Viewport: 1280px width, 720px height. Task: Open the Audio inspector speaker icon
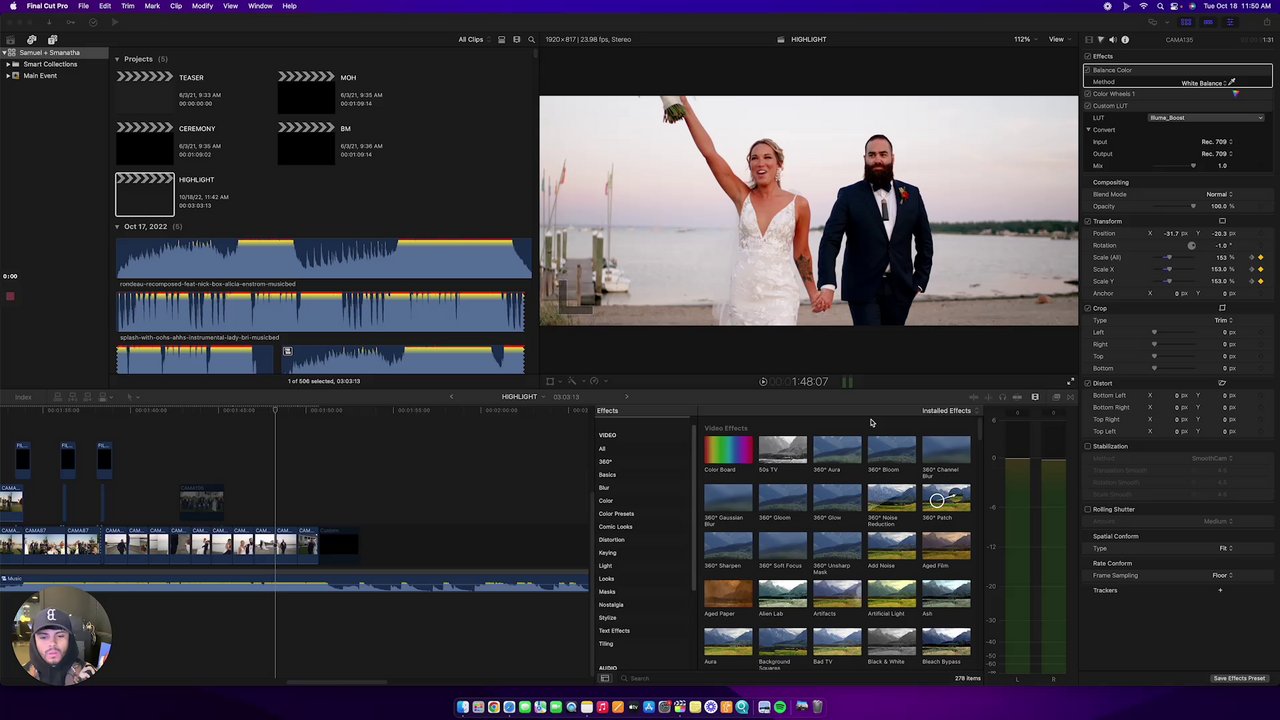tap(1112, 40)
